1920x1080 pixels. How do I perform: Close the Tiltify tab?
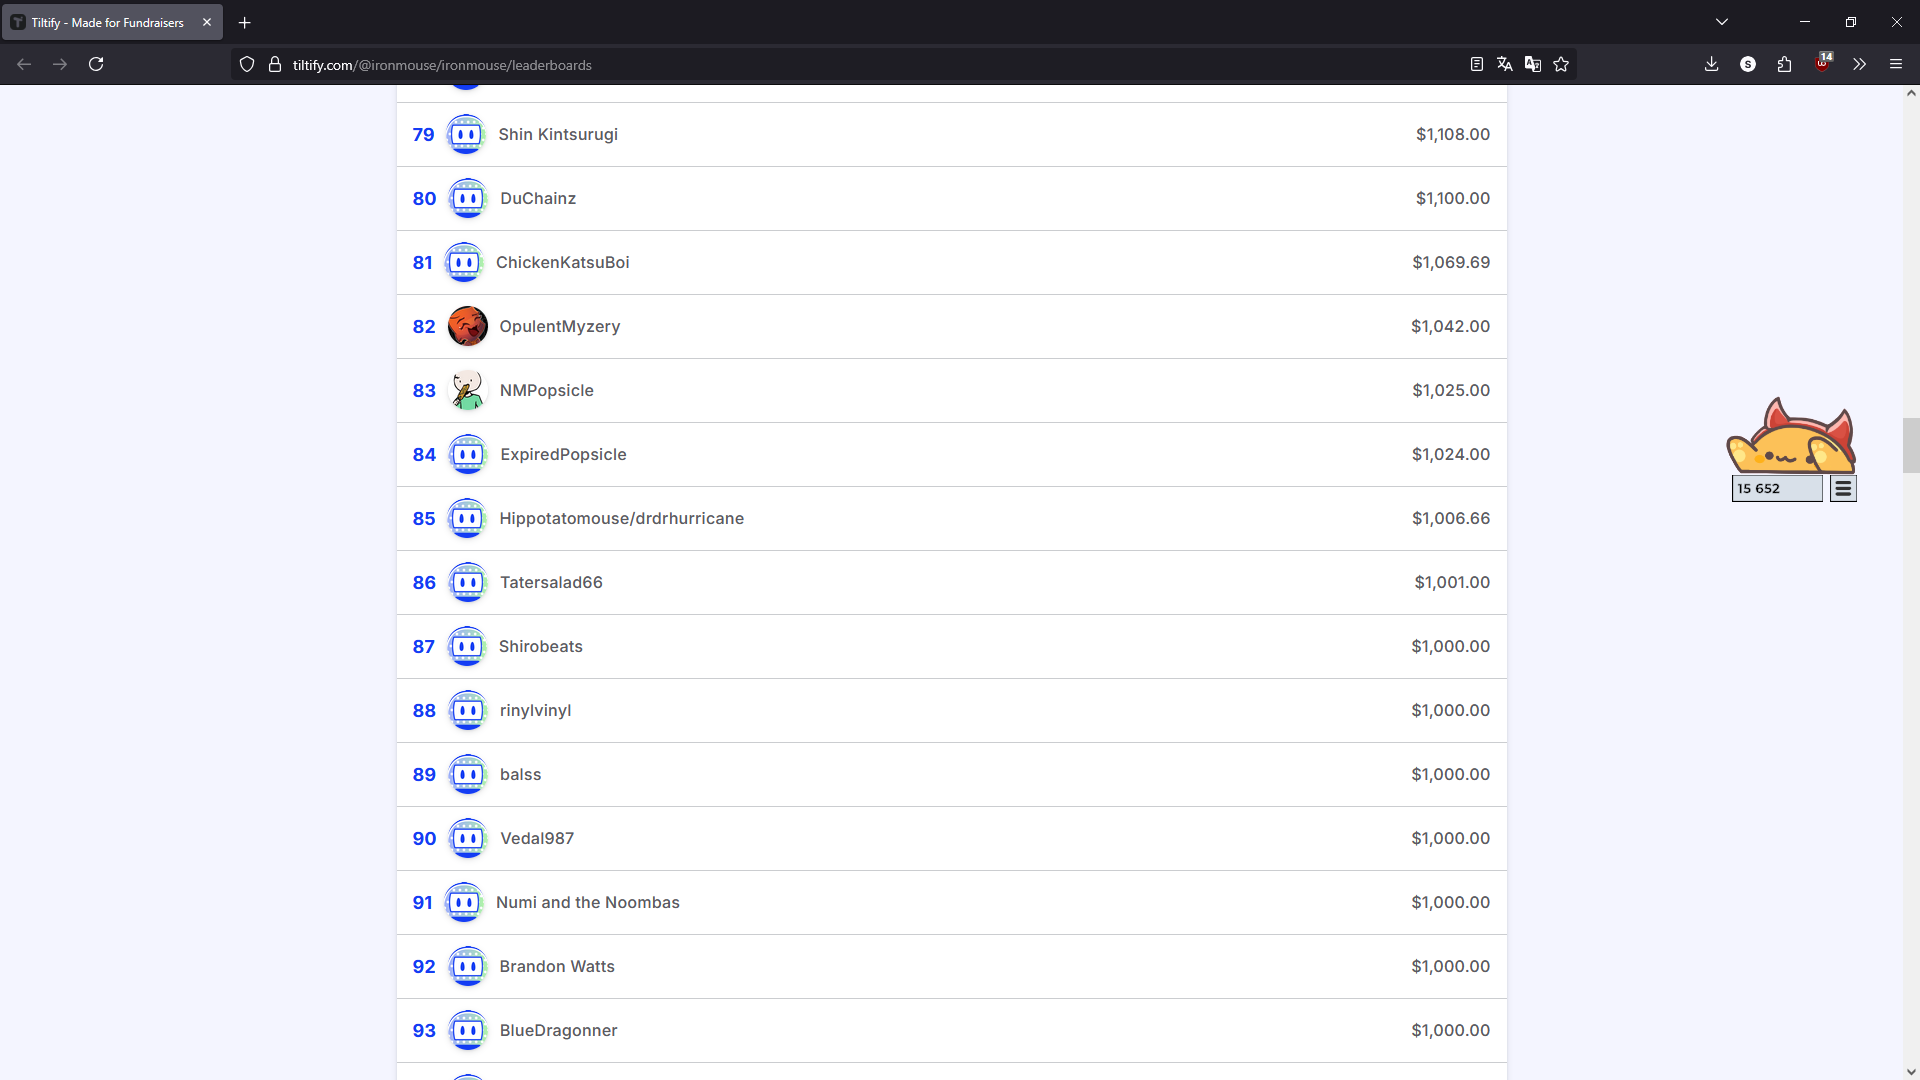(207, 22)
